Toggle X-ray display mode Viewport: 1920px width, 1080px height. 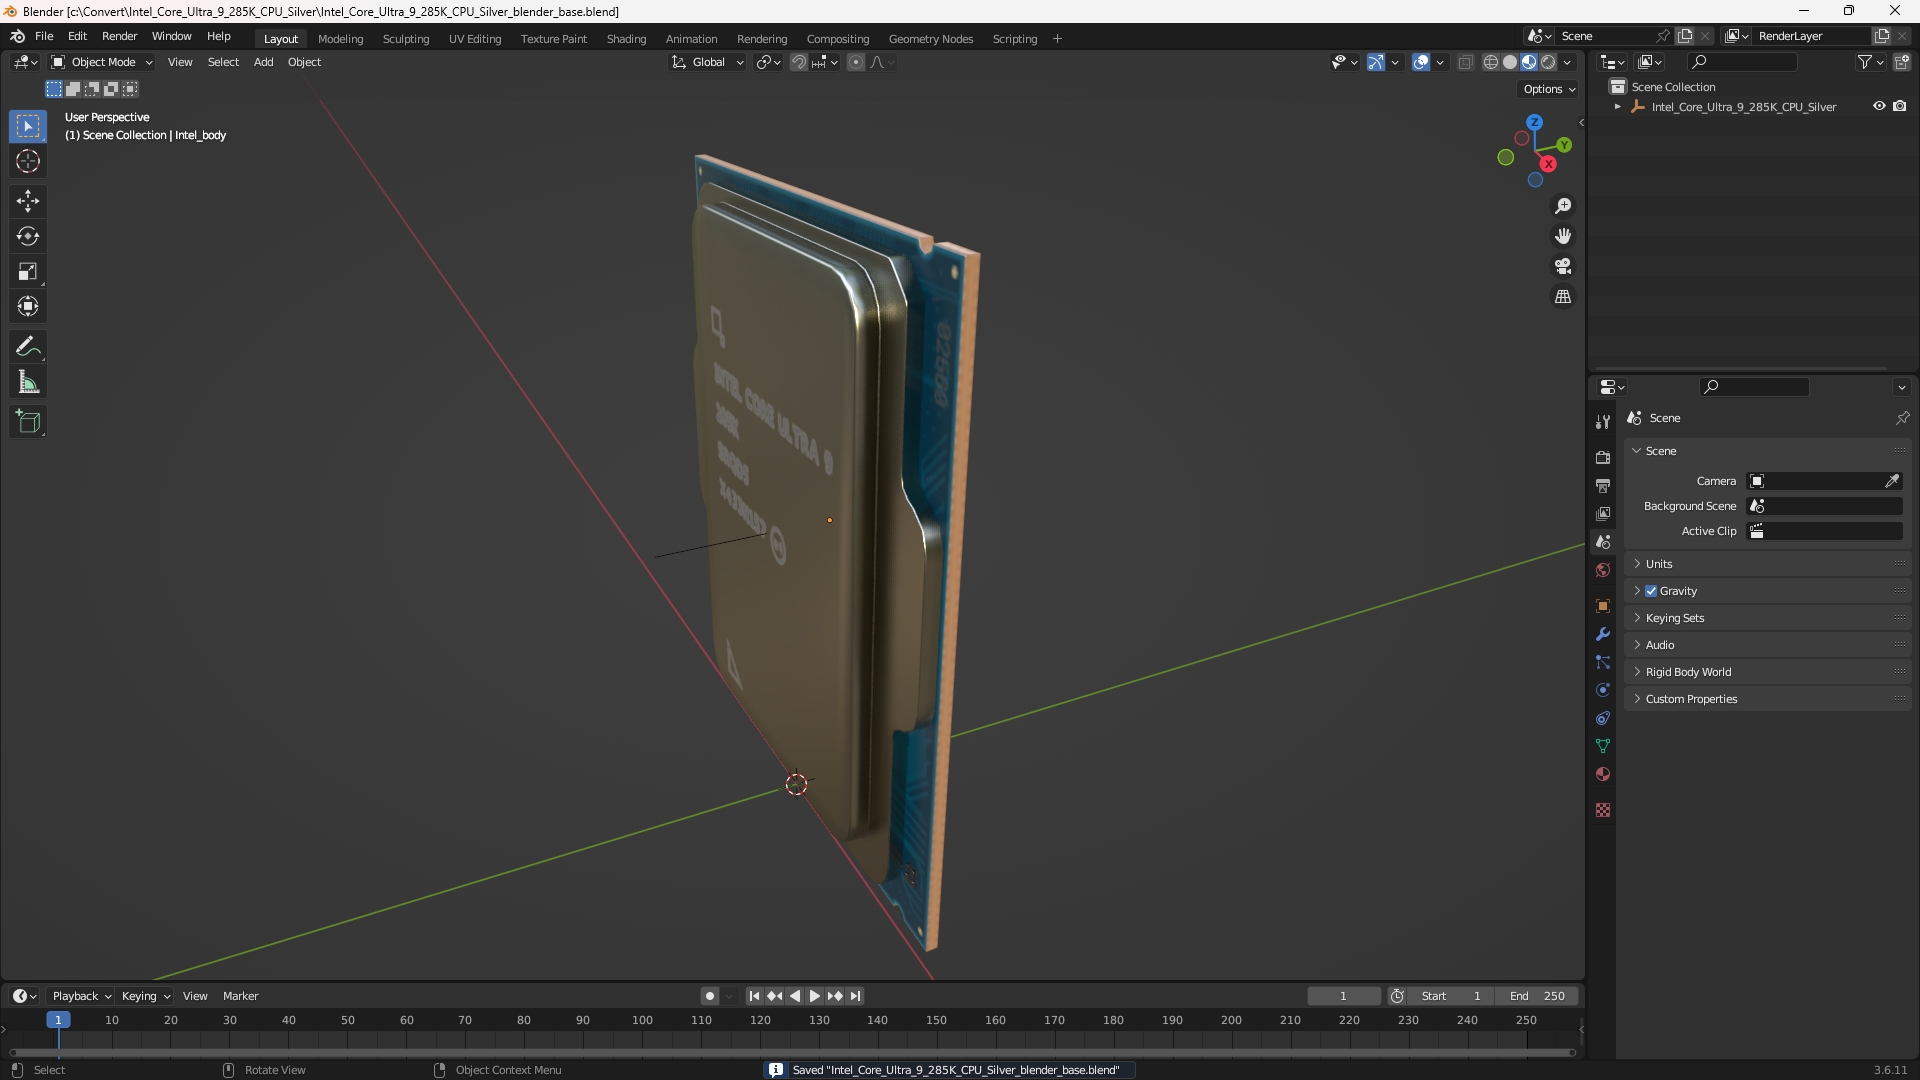click(x=1466, y=62)
